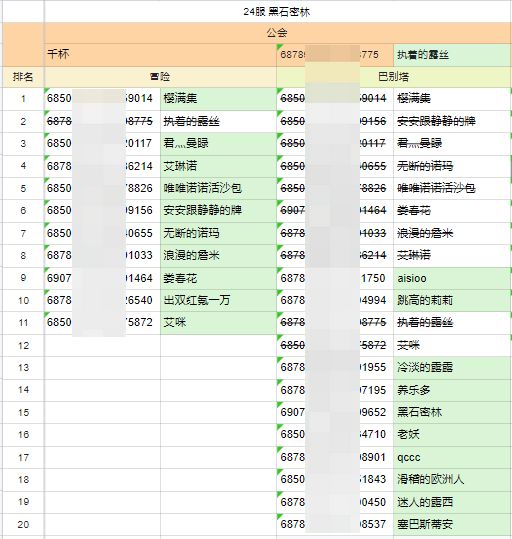Select struck-through '安安跟静静的牌' in 巴别塔 column
The height and width of the screenshot is (539, 512).
(452, 121)
